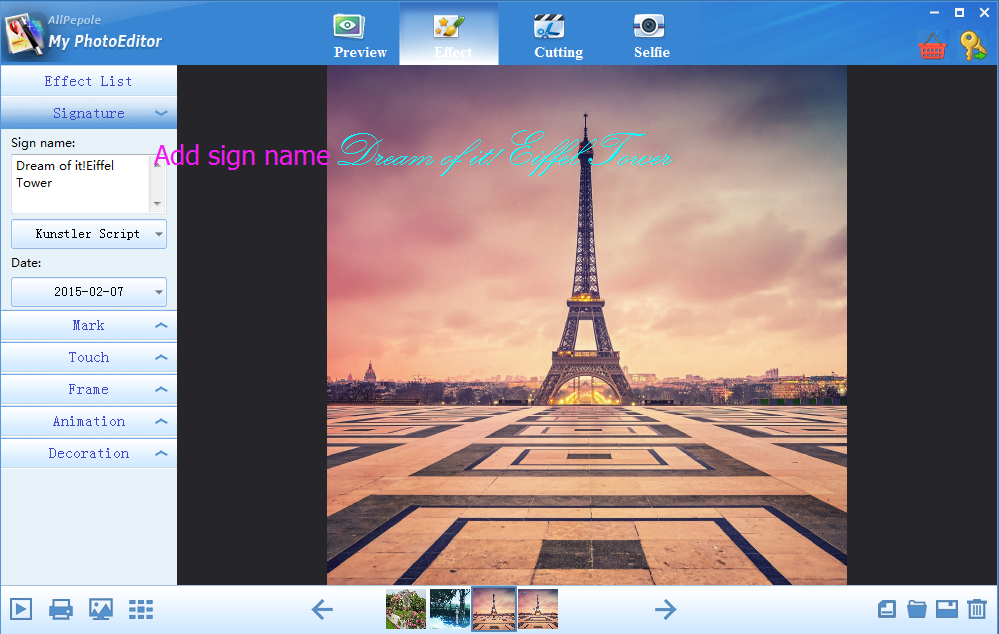This screenshot has height=634, width=999.
Task: Go to previous photo with left arrow
Action: (322, 609)
